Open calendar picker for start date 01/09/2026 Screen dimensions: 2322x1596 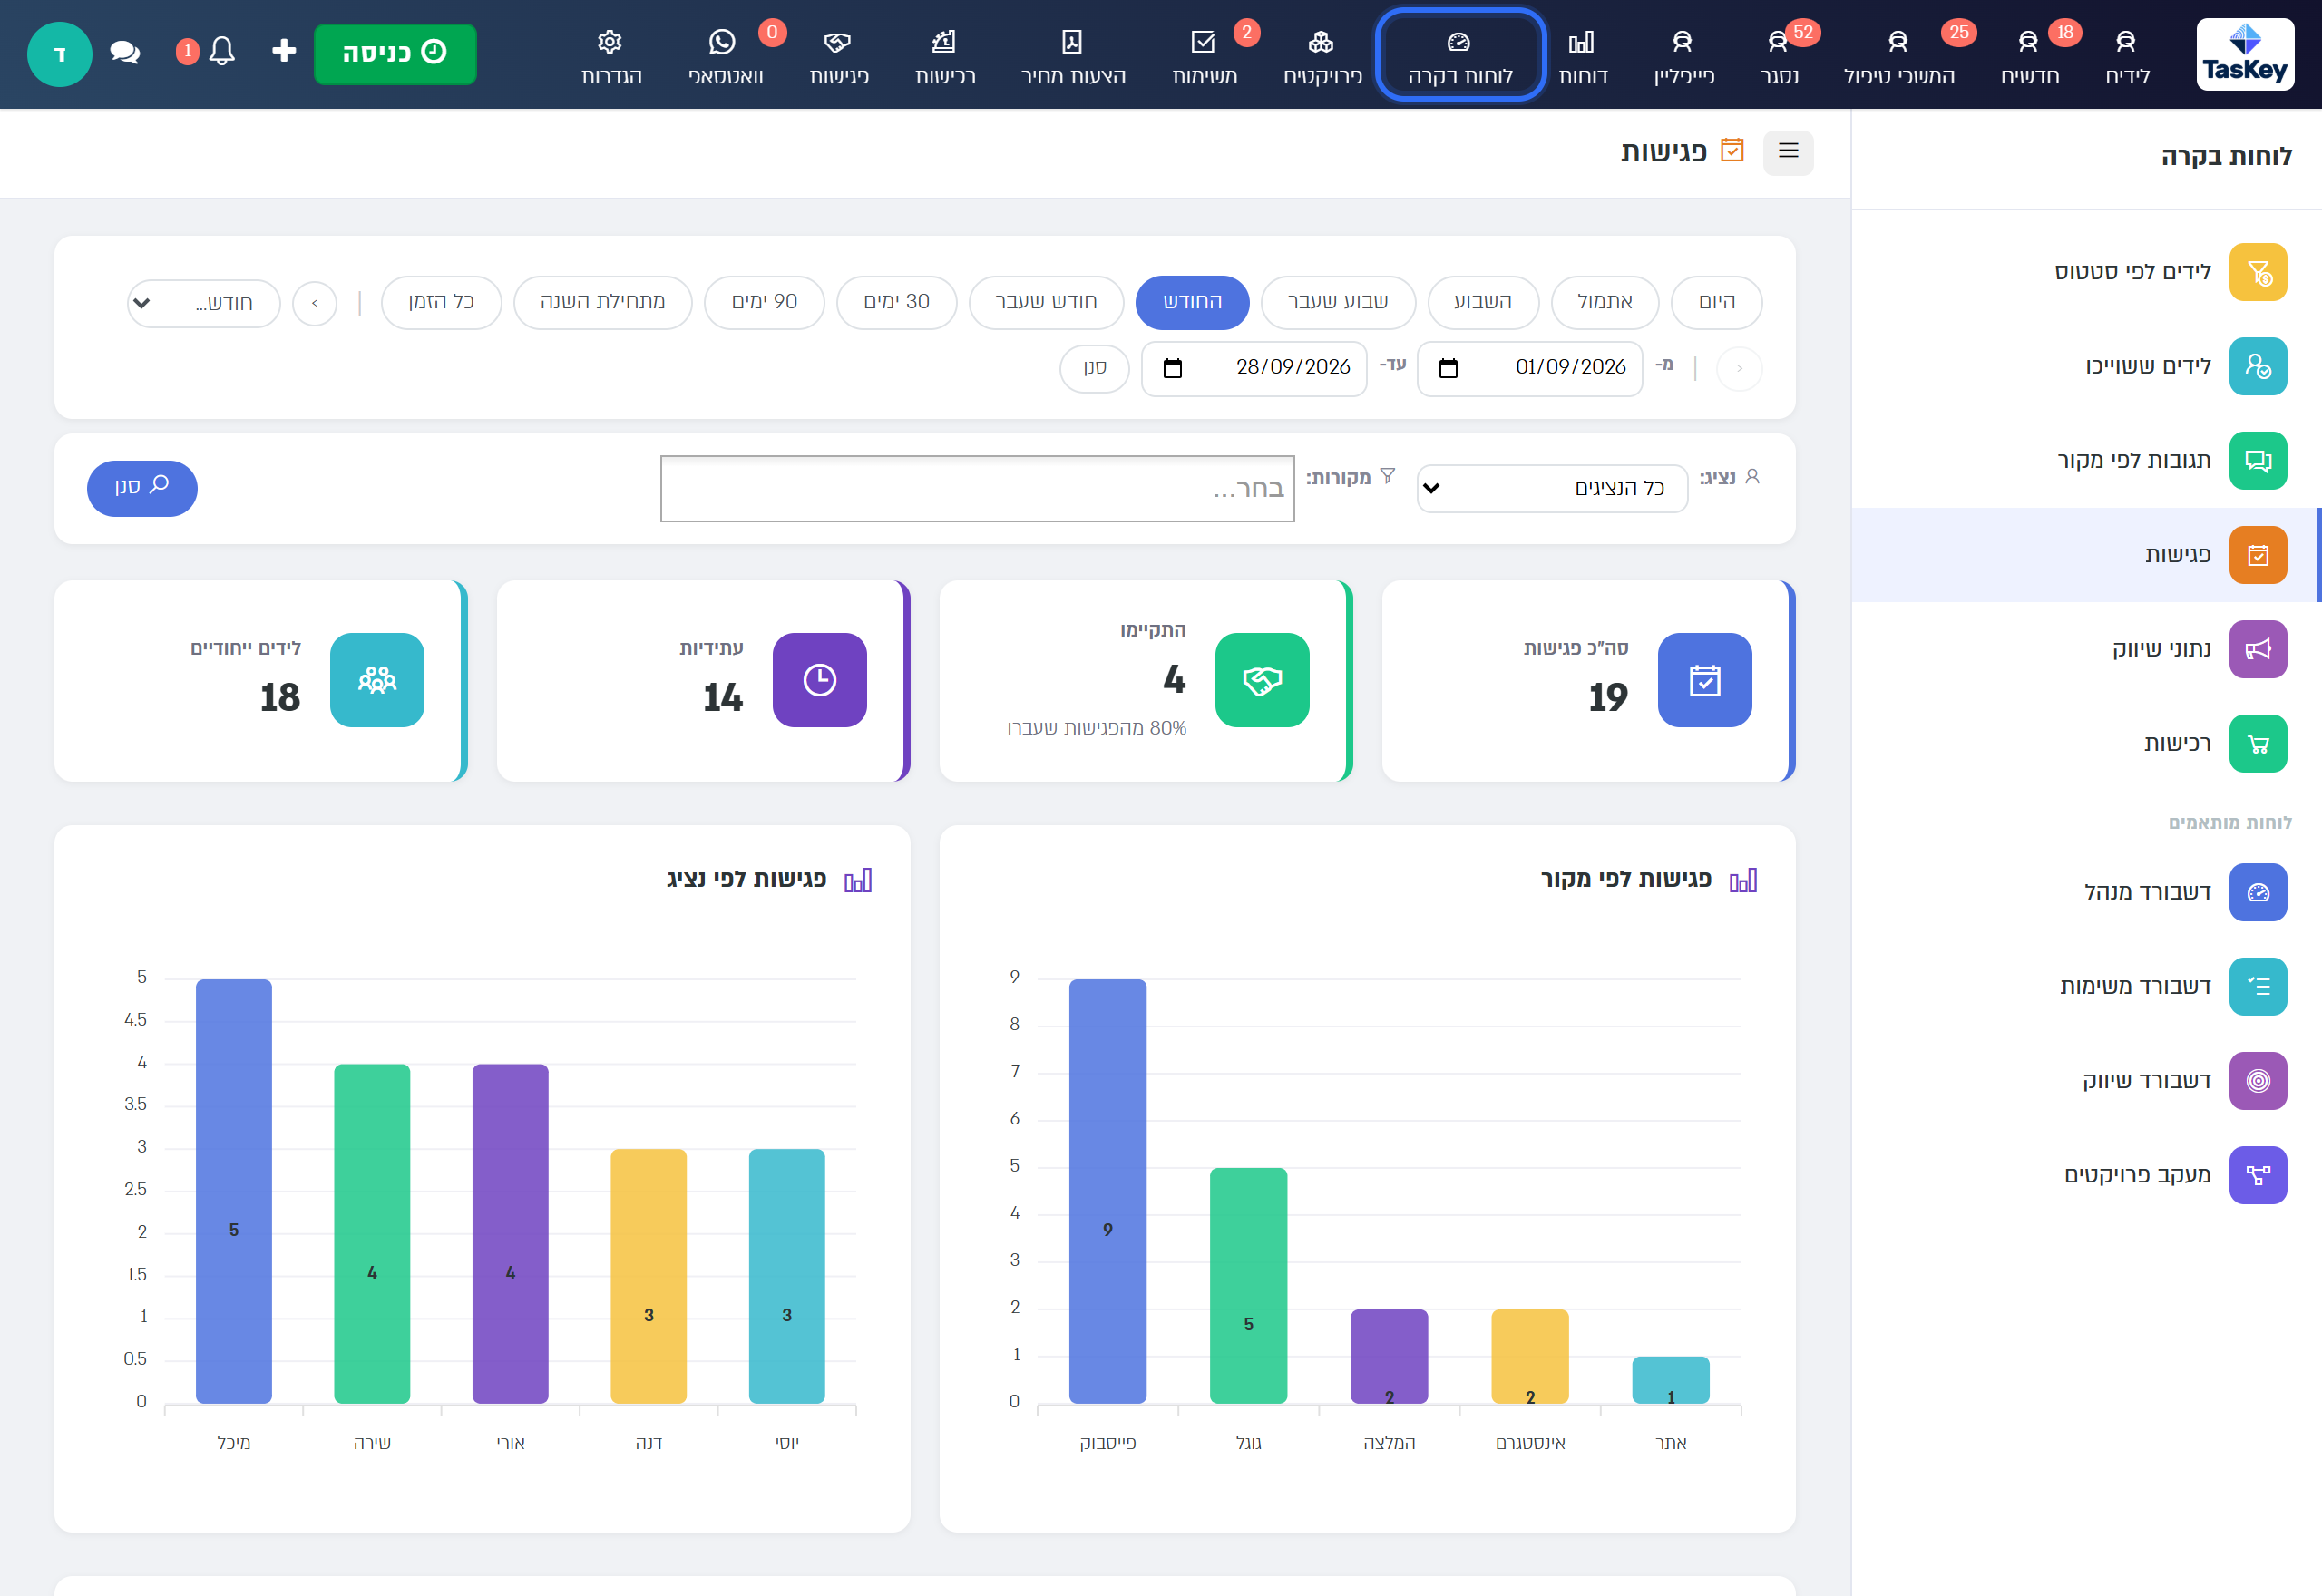[1448, 368]
